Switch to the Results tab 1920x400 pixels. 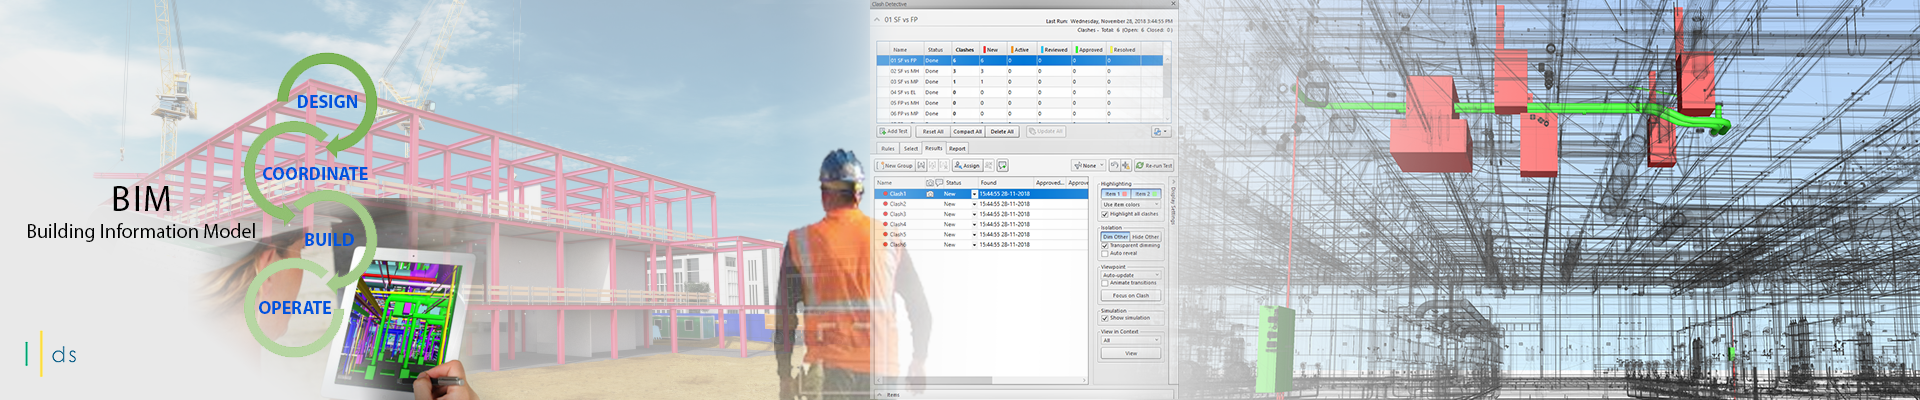[x=934, y=148]
